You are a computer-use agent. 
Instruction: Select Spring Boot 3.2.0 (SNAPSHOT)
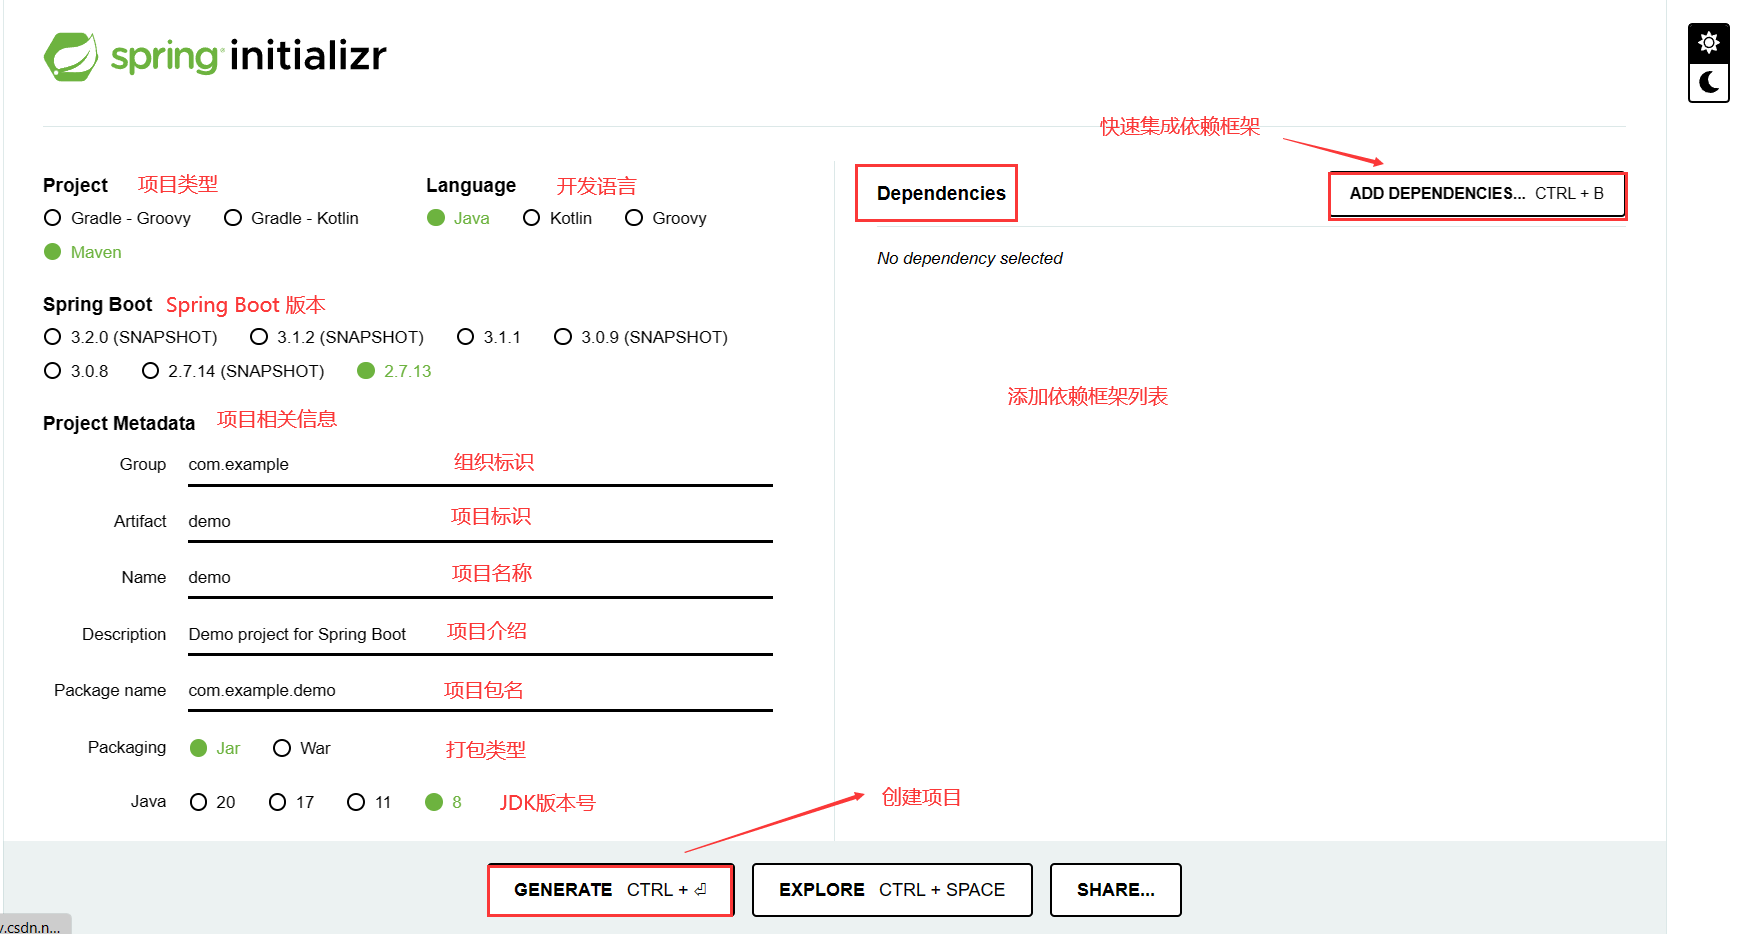(131, 337)
